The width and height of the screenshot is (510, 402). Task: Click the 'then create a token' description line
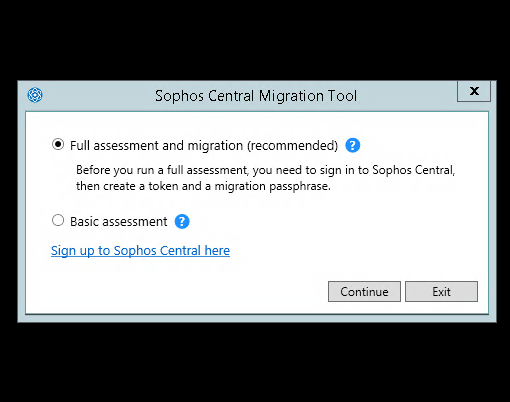coord(203,186)
